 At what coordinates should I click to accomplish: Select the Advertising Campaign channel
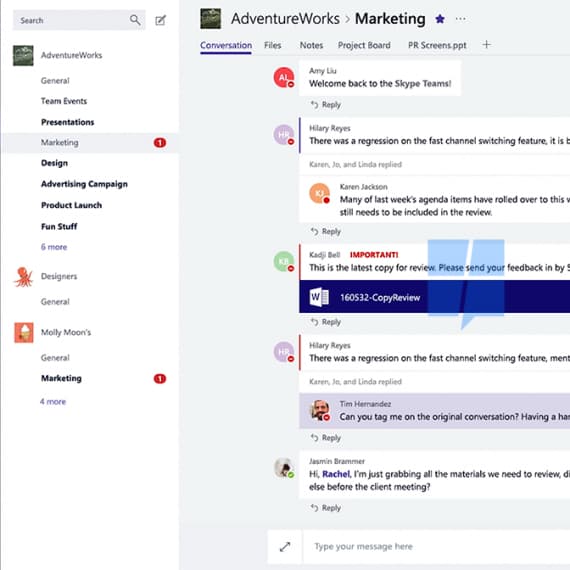tap(84, 184)
